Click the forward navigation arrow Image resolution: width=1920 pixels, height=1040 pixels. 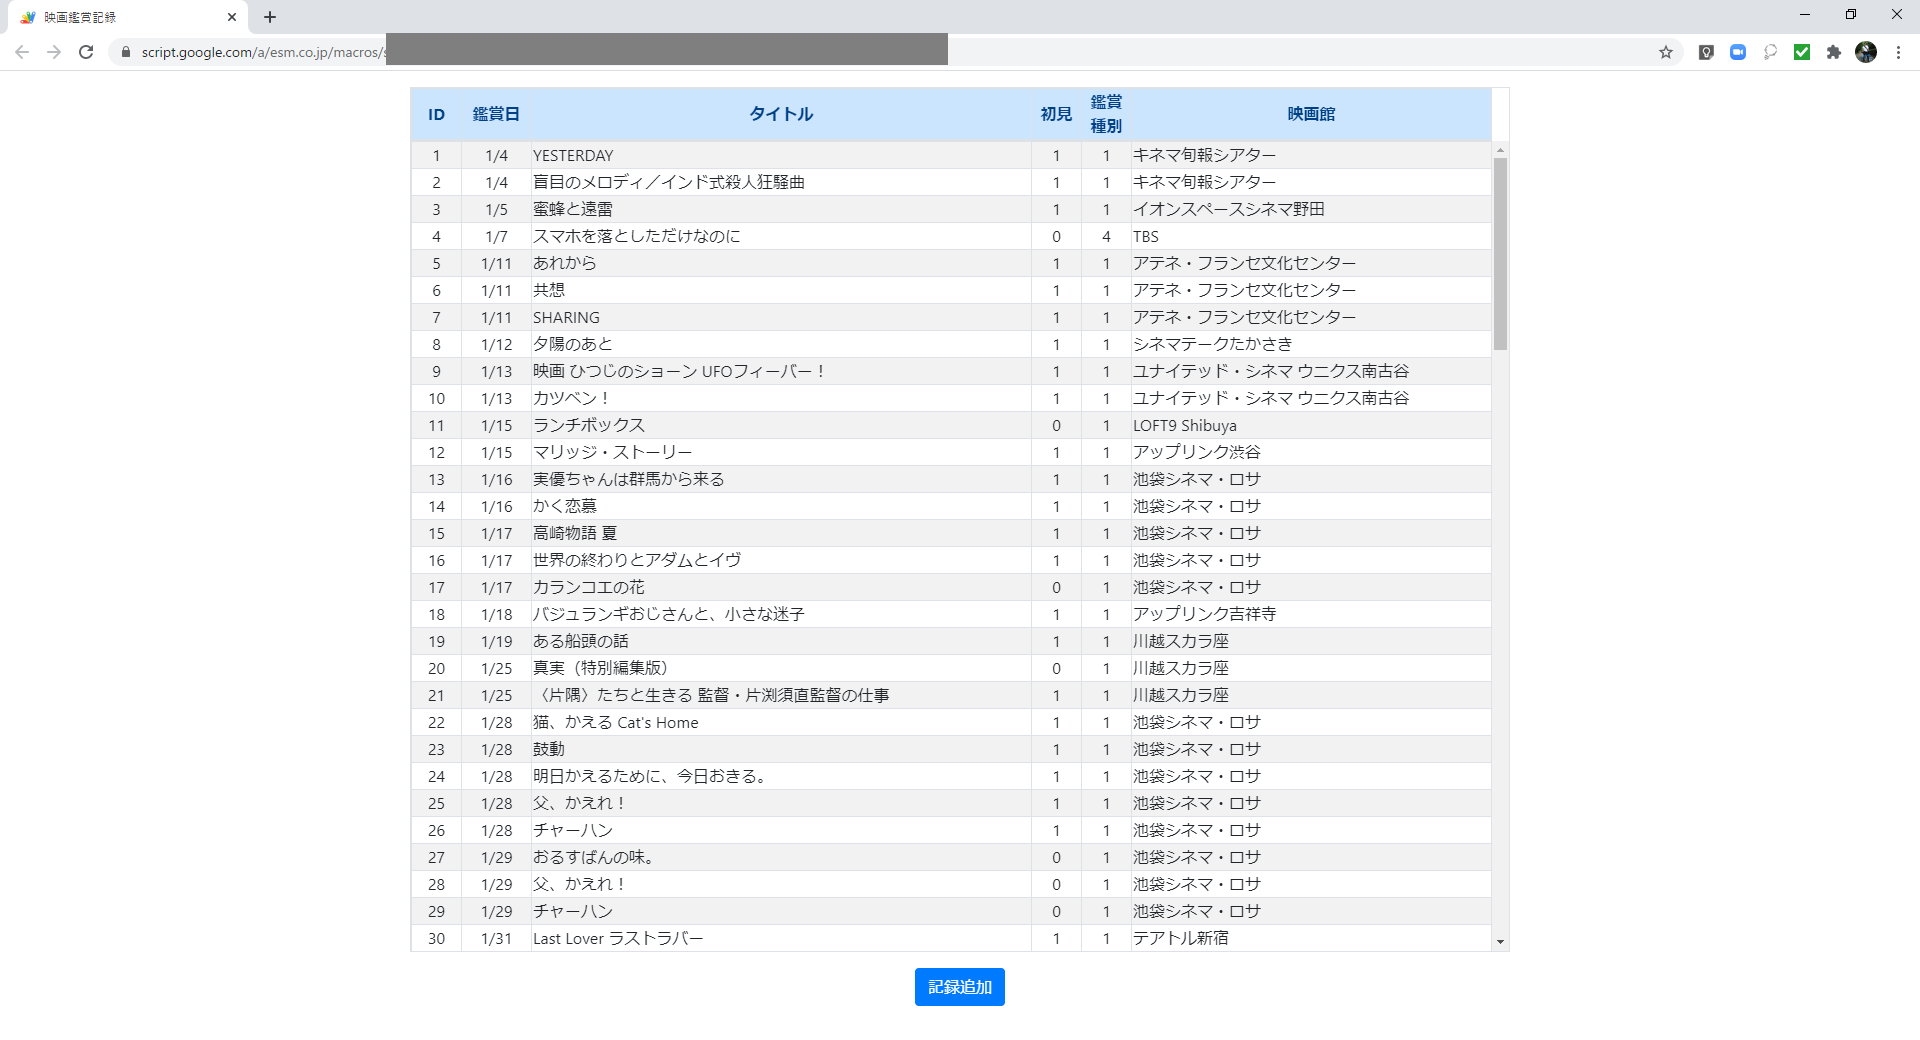coord(54,51)
